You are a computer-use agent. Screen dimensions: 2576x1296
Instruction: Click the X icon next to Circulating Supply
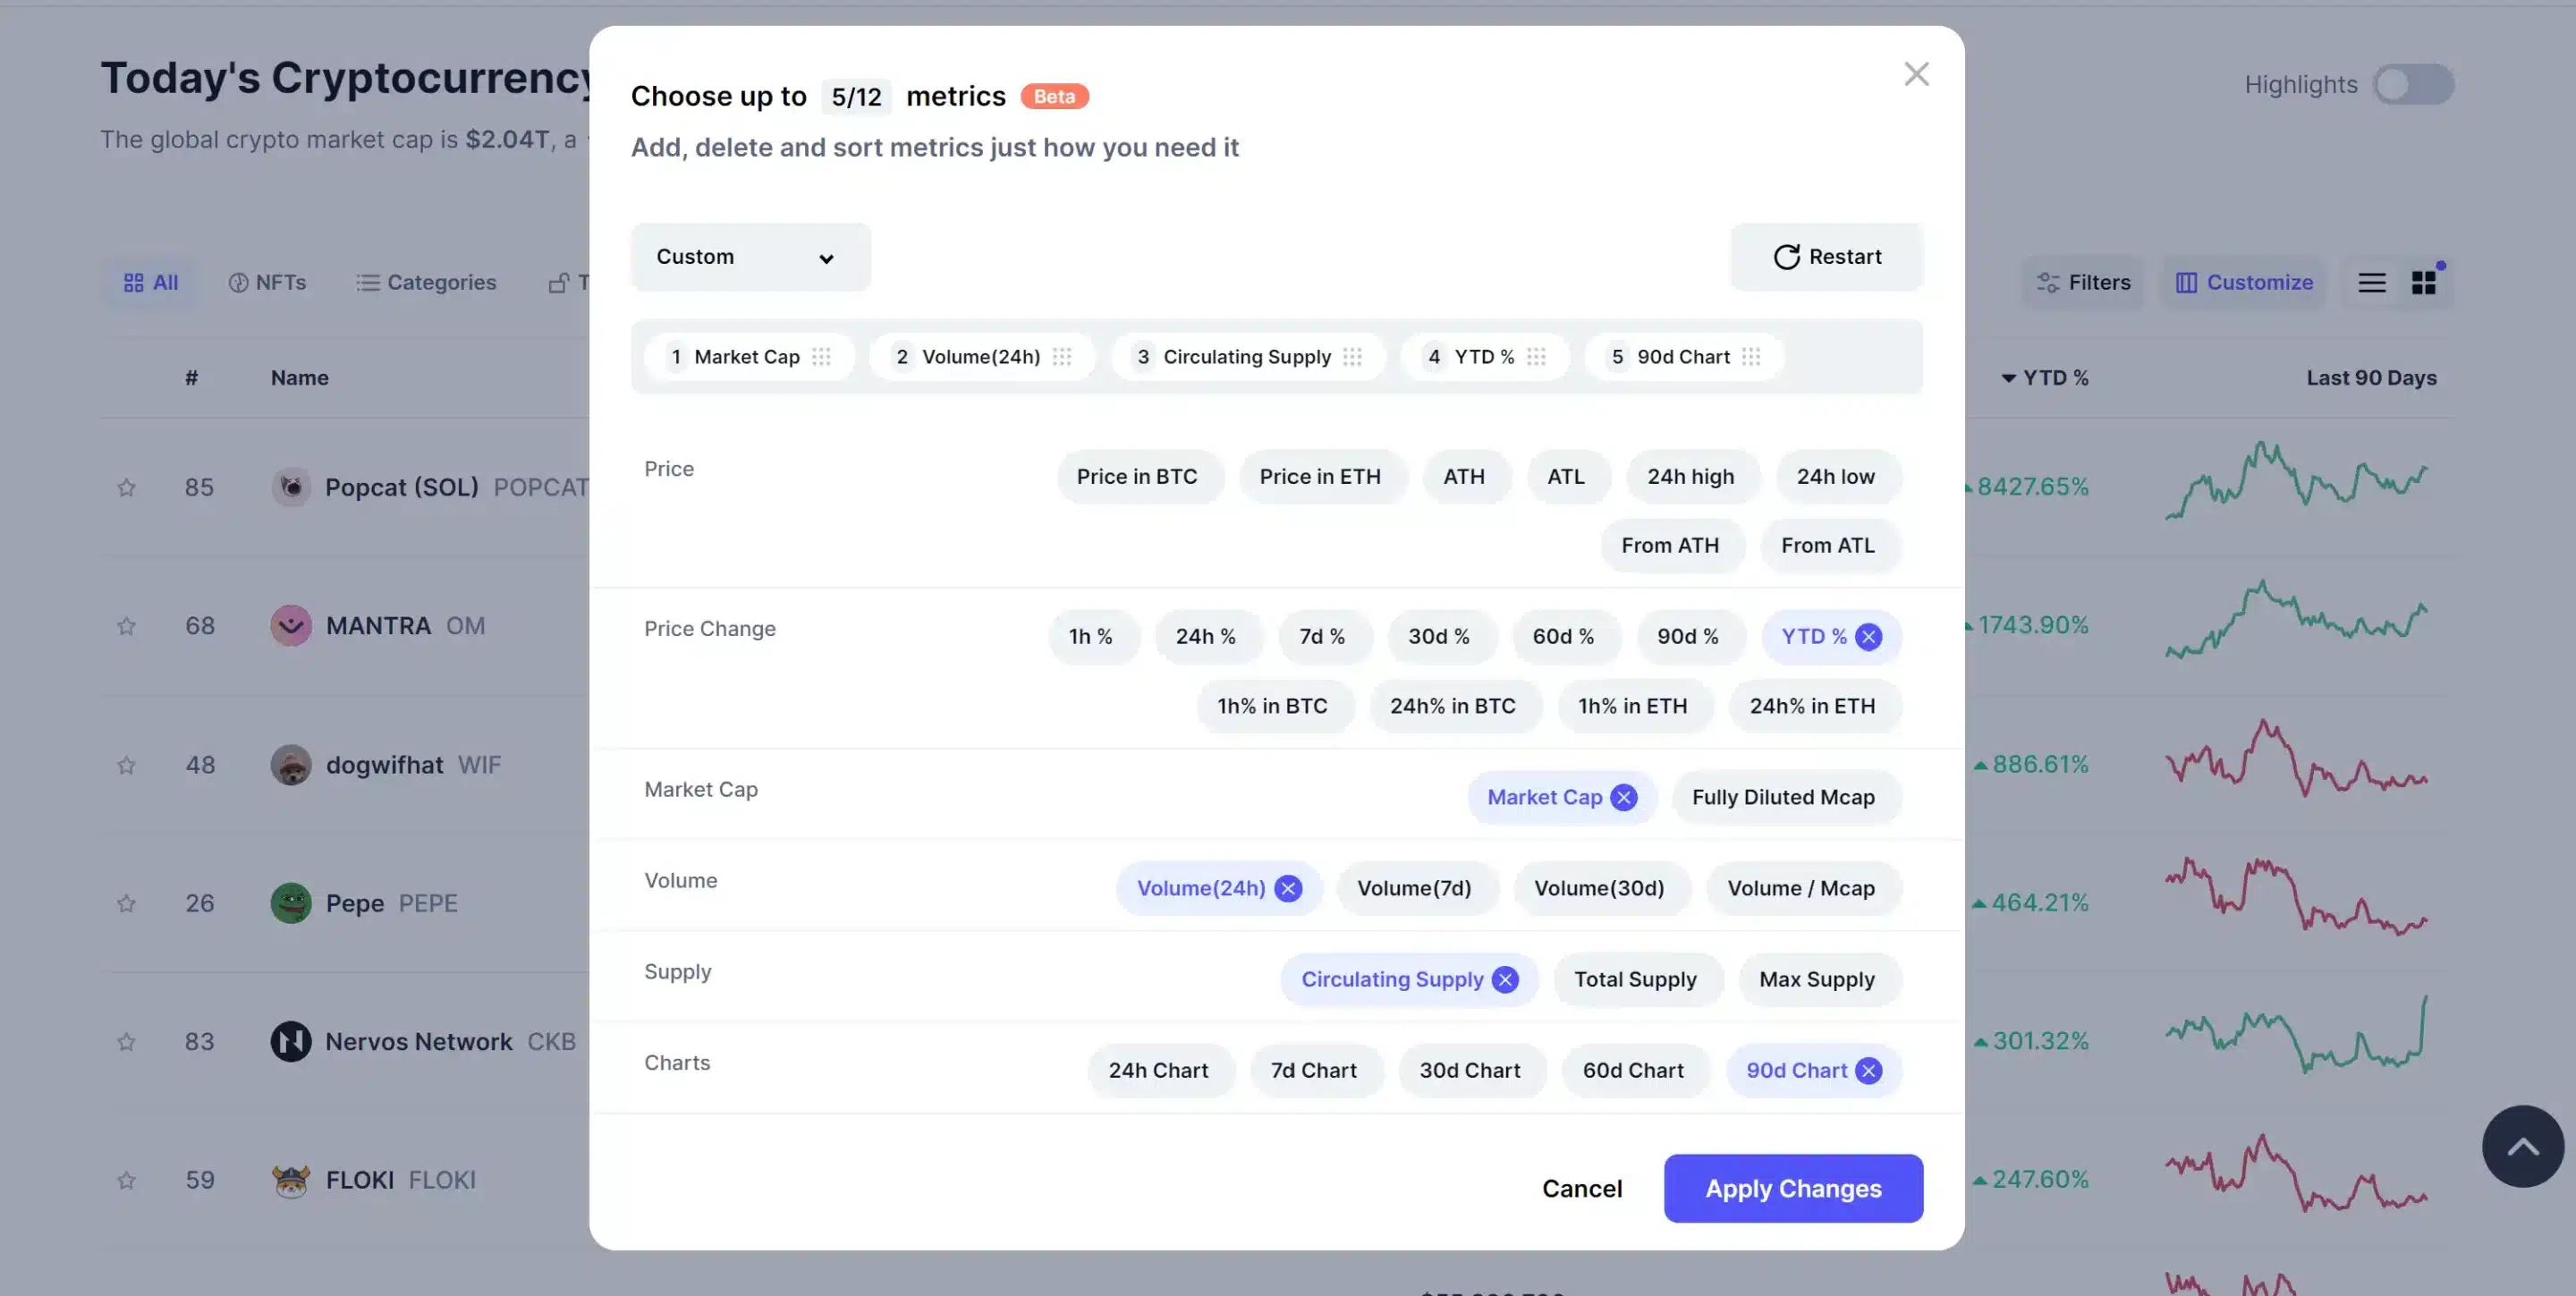pyautogui.click(x=1505, y=978)
